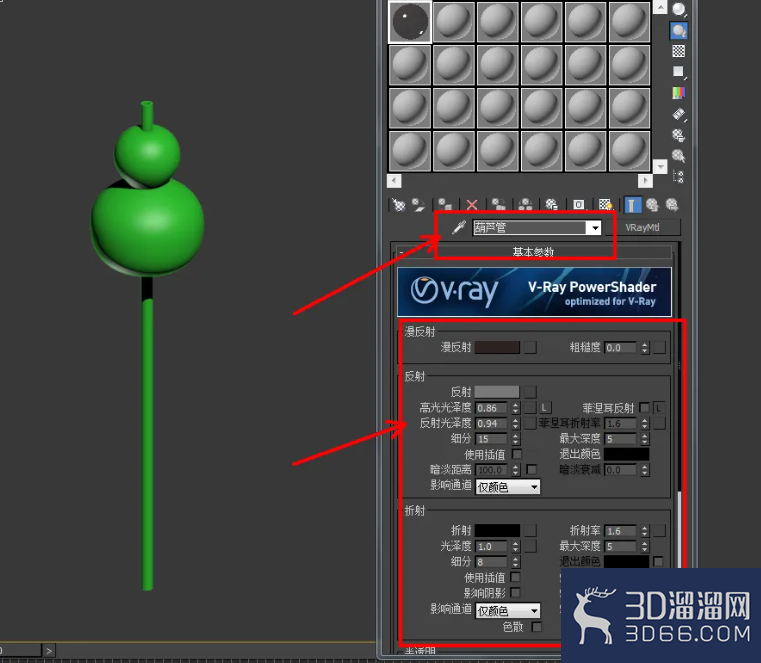The height and width of the screenshot is (663, 761).
Task: Click the Make Unique icon
Action: coord(525,205)
